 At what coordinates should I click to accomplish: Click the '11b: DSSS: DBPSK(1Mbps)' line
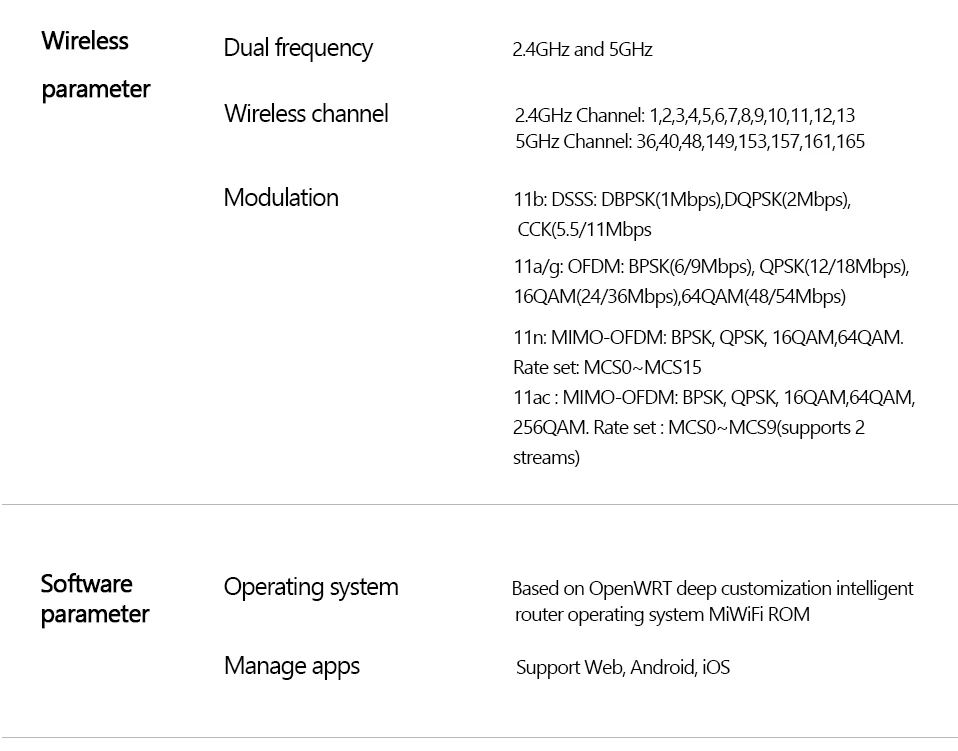pos(682,200)
